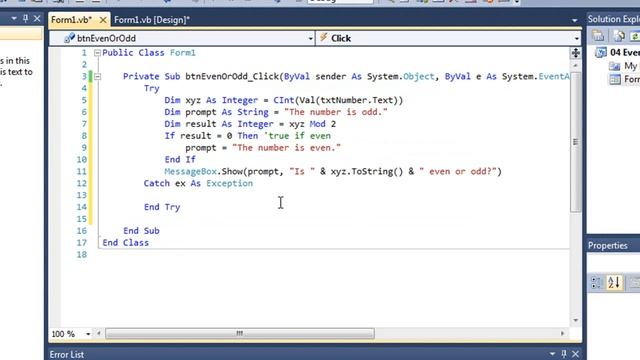
Task: Open the active documents list arrow beside the tabs
Action: tap(575, 20)
